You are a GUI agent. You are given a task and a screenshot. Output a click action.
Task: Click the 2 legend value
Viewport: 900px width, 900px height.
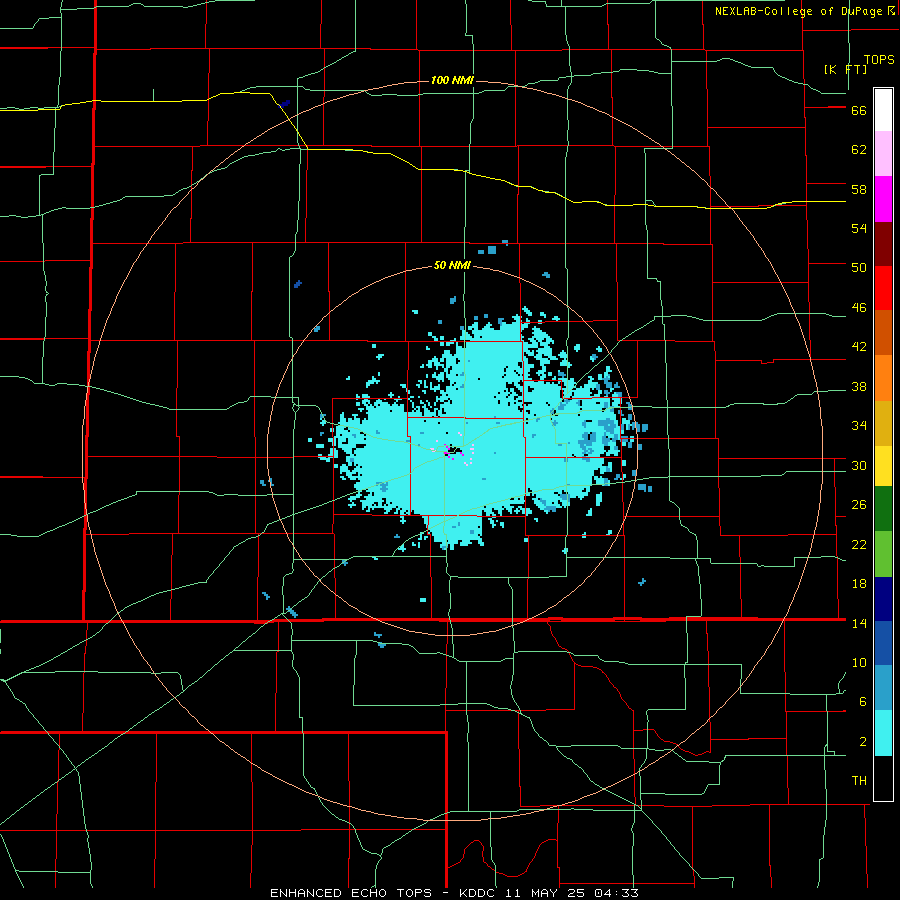pyautogui.click(x=863, y=742)
